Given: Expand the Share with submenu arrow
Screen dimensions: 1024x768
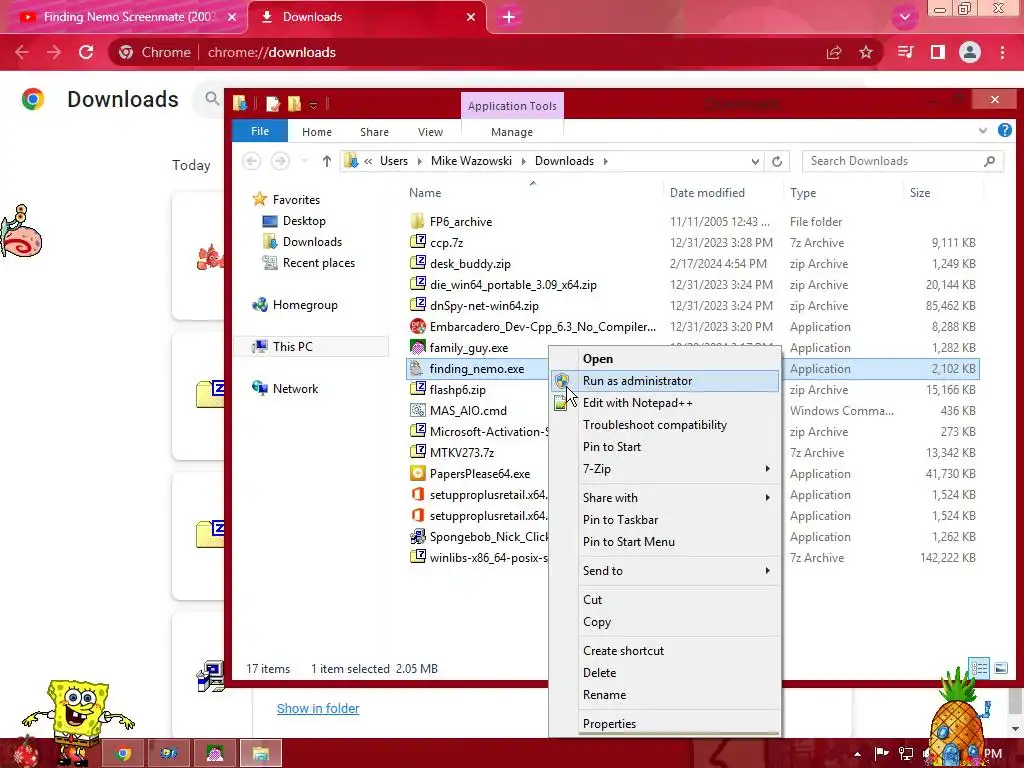Looking at the screenshot, I should tap(767, 498).
